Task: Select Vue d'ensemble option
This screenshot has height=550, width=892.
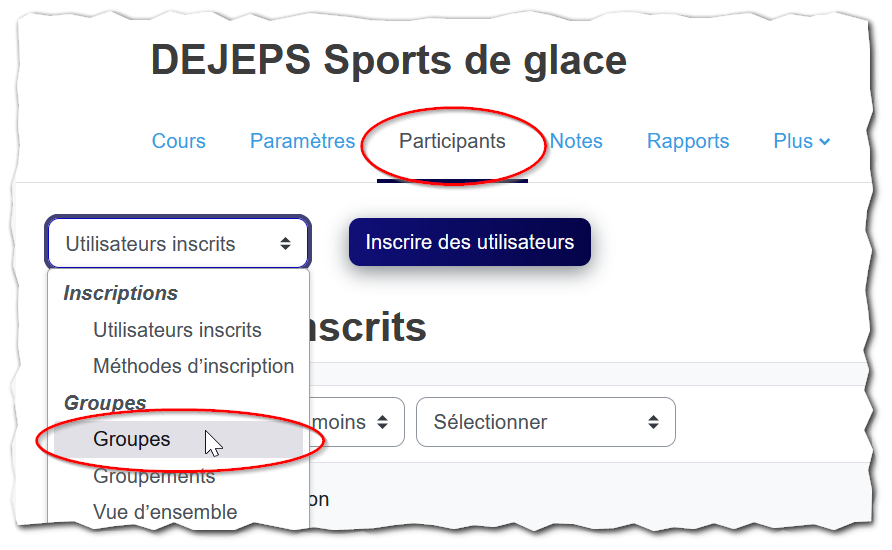Action: tap(165, 512)
